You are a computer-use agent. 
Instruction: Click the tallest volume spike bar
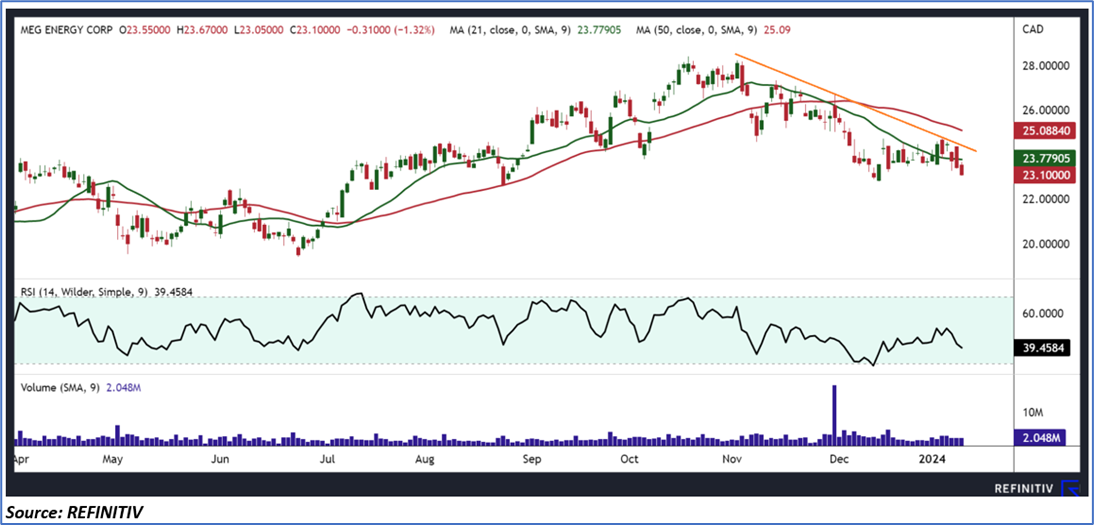coord(834,415)
